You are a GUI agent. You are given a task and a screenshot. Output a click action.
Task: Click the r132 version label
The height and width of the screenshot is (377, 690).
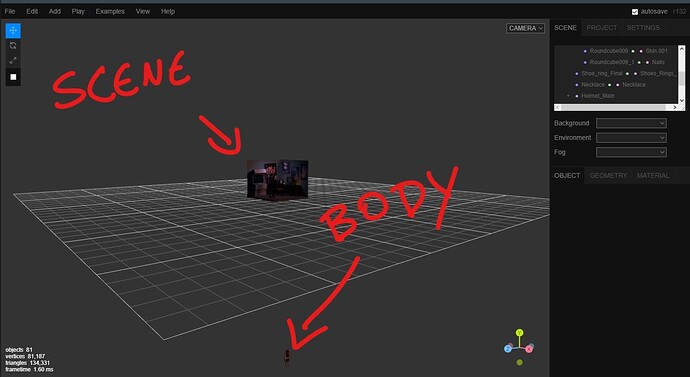[x=679, y=11]
